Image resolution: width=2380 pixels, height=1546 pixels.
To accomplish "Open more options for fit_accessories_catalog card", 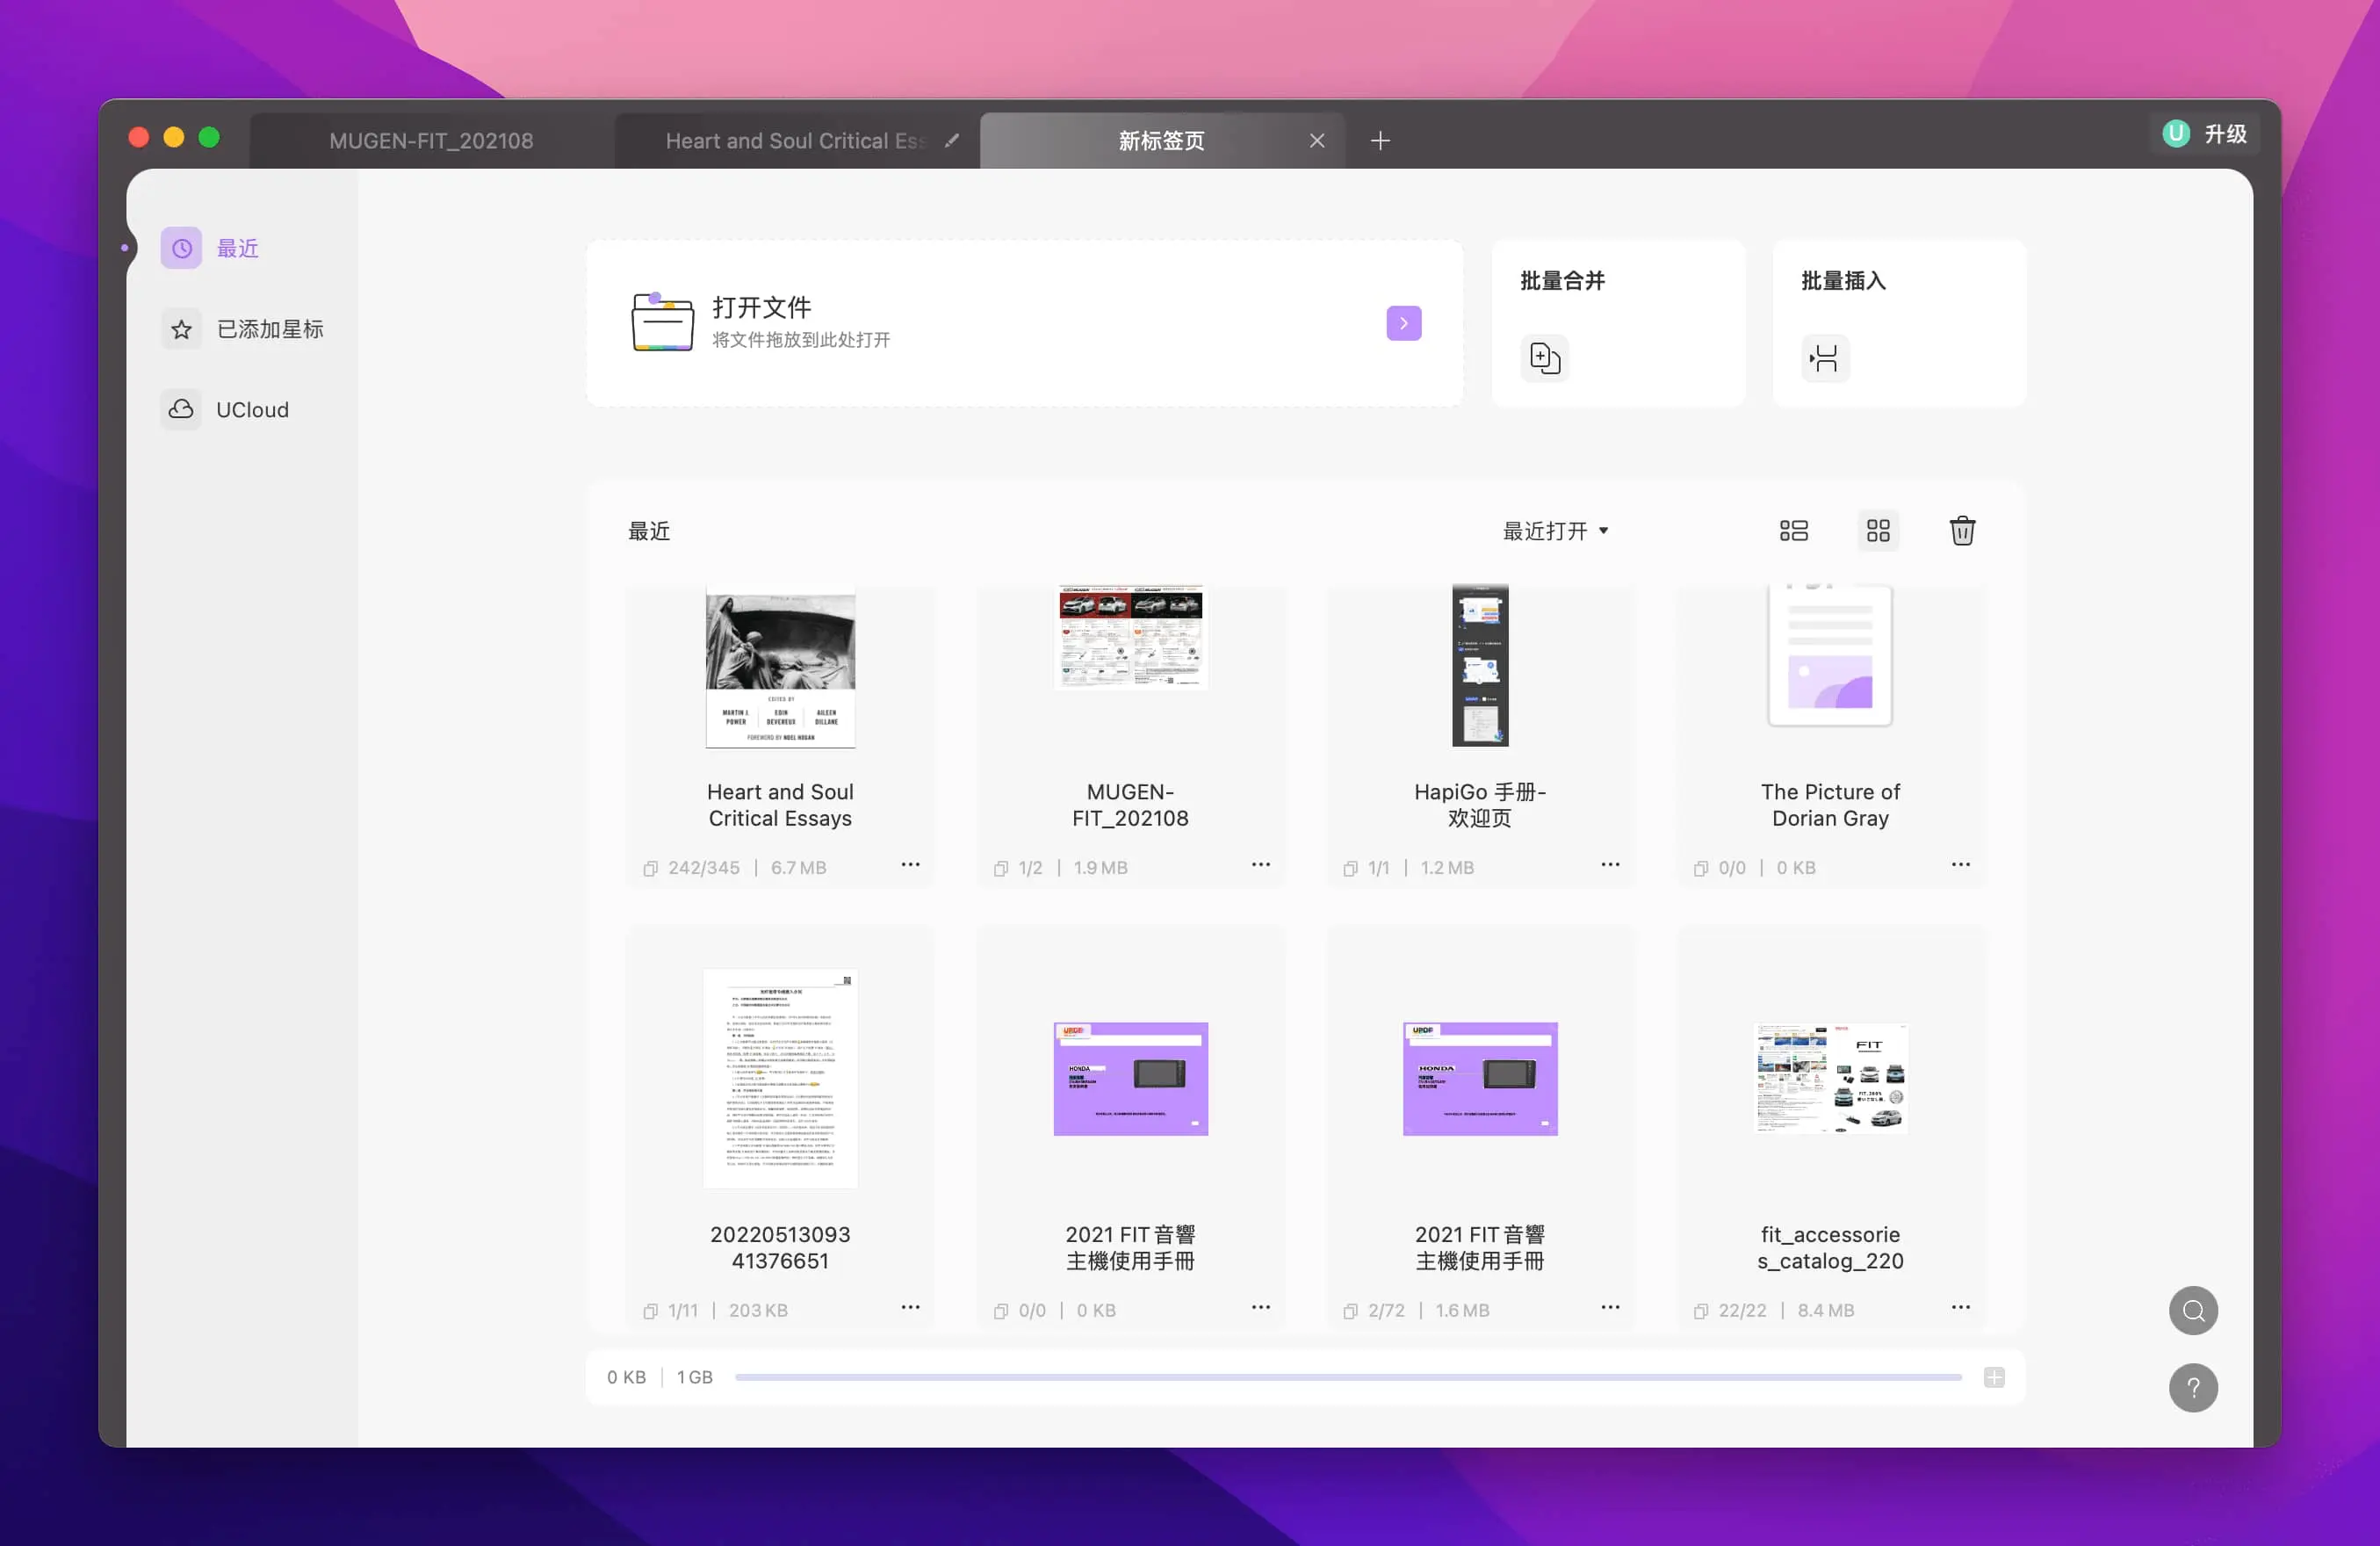I will coord(1960,1307).
